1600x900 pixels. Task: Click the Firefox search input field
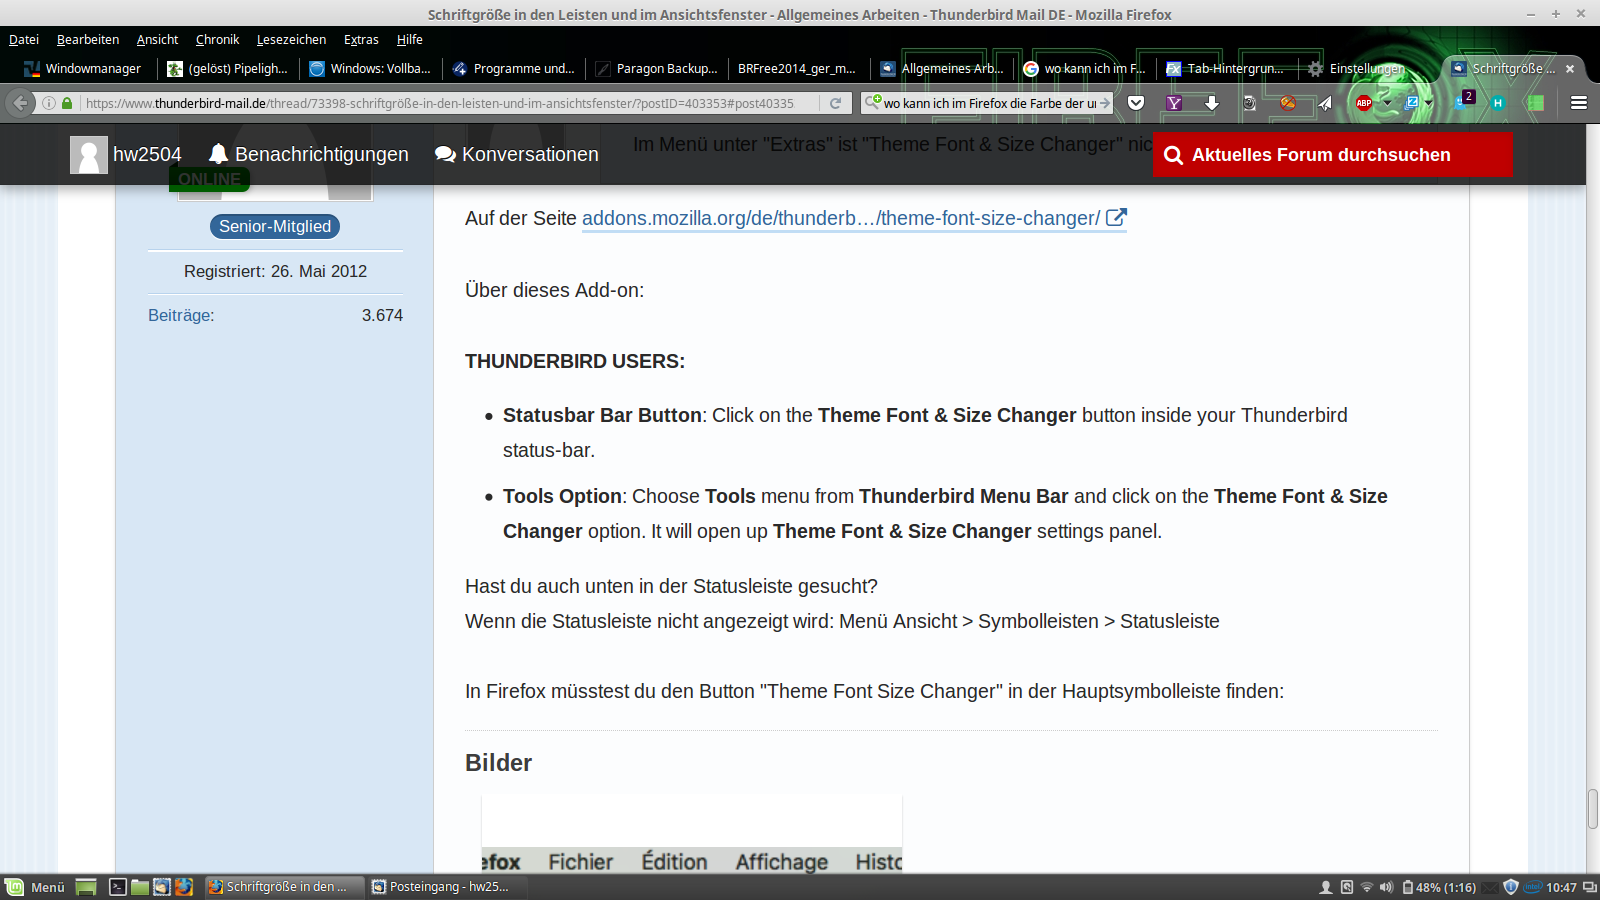pos(988,103)
